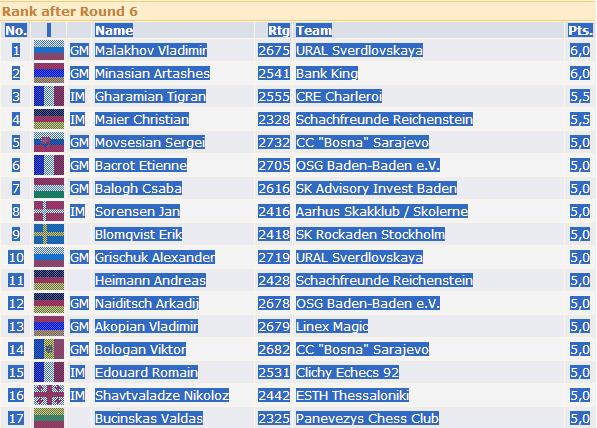Click the Georgian flag next to Shavtvaladze Nikoloz
Viewport: 597px width, 428px height.
(x=49, y=395)
